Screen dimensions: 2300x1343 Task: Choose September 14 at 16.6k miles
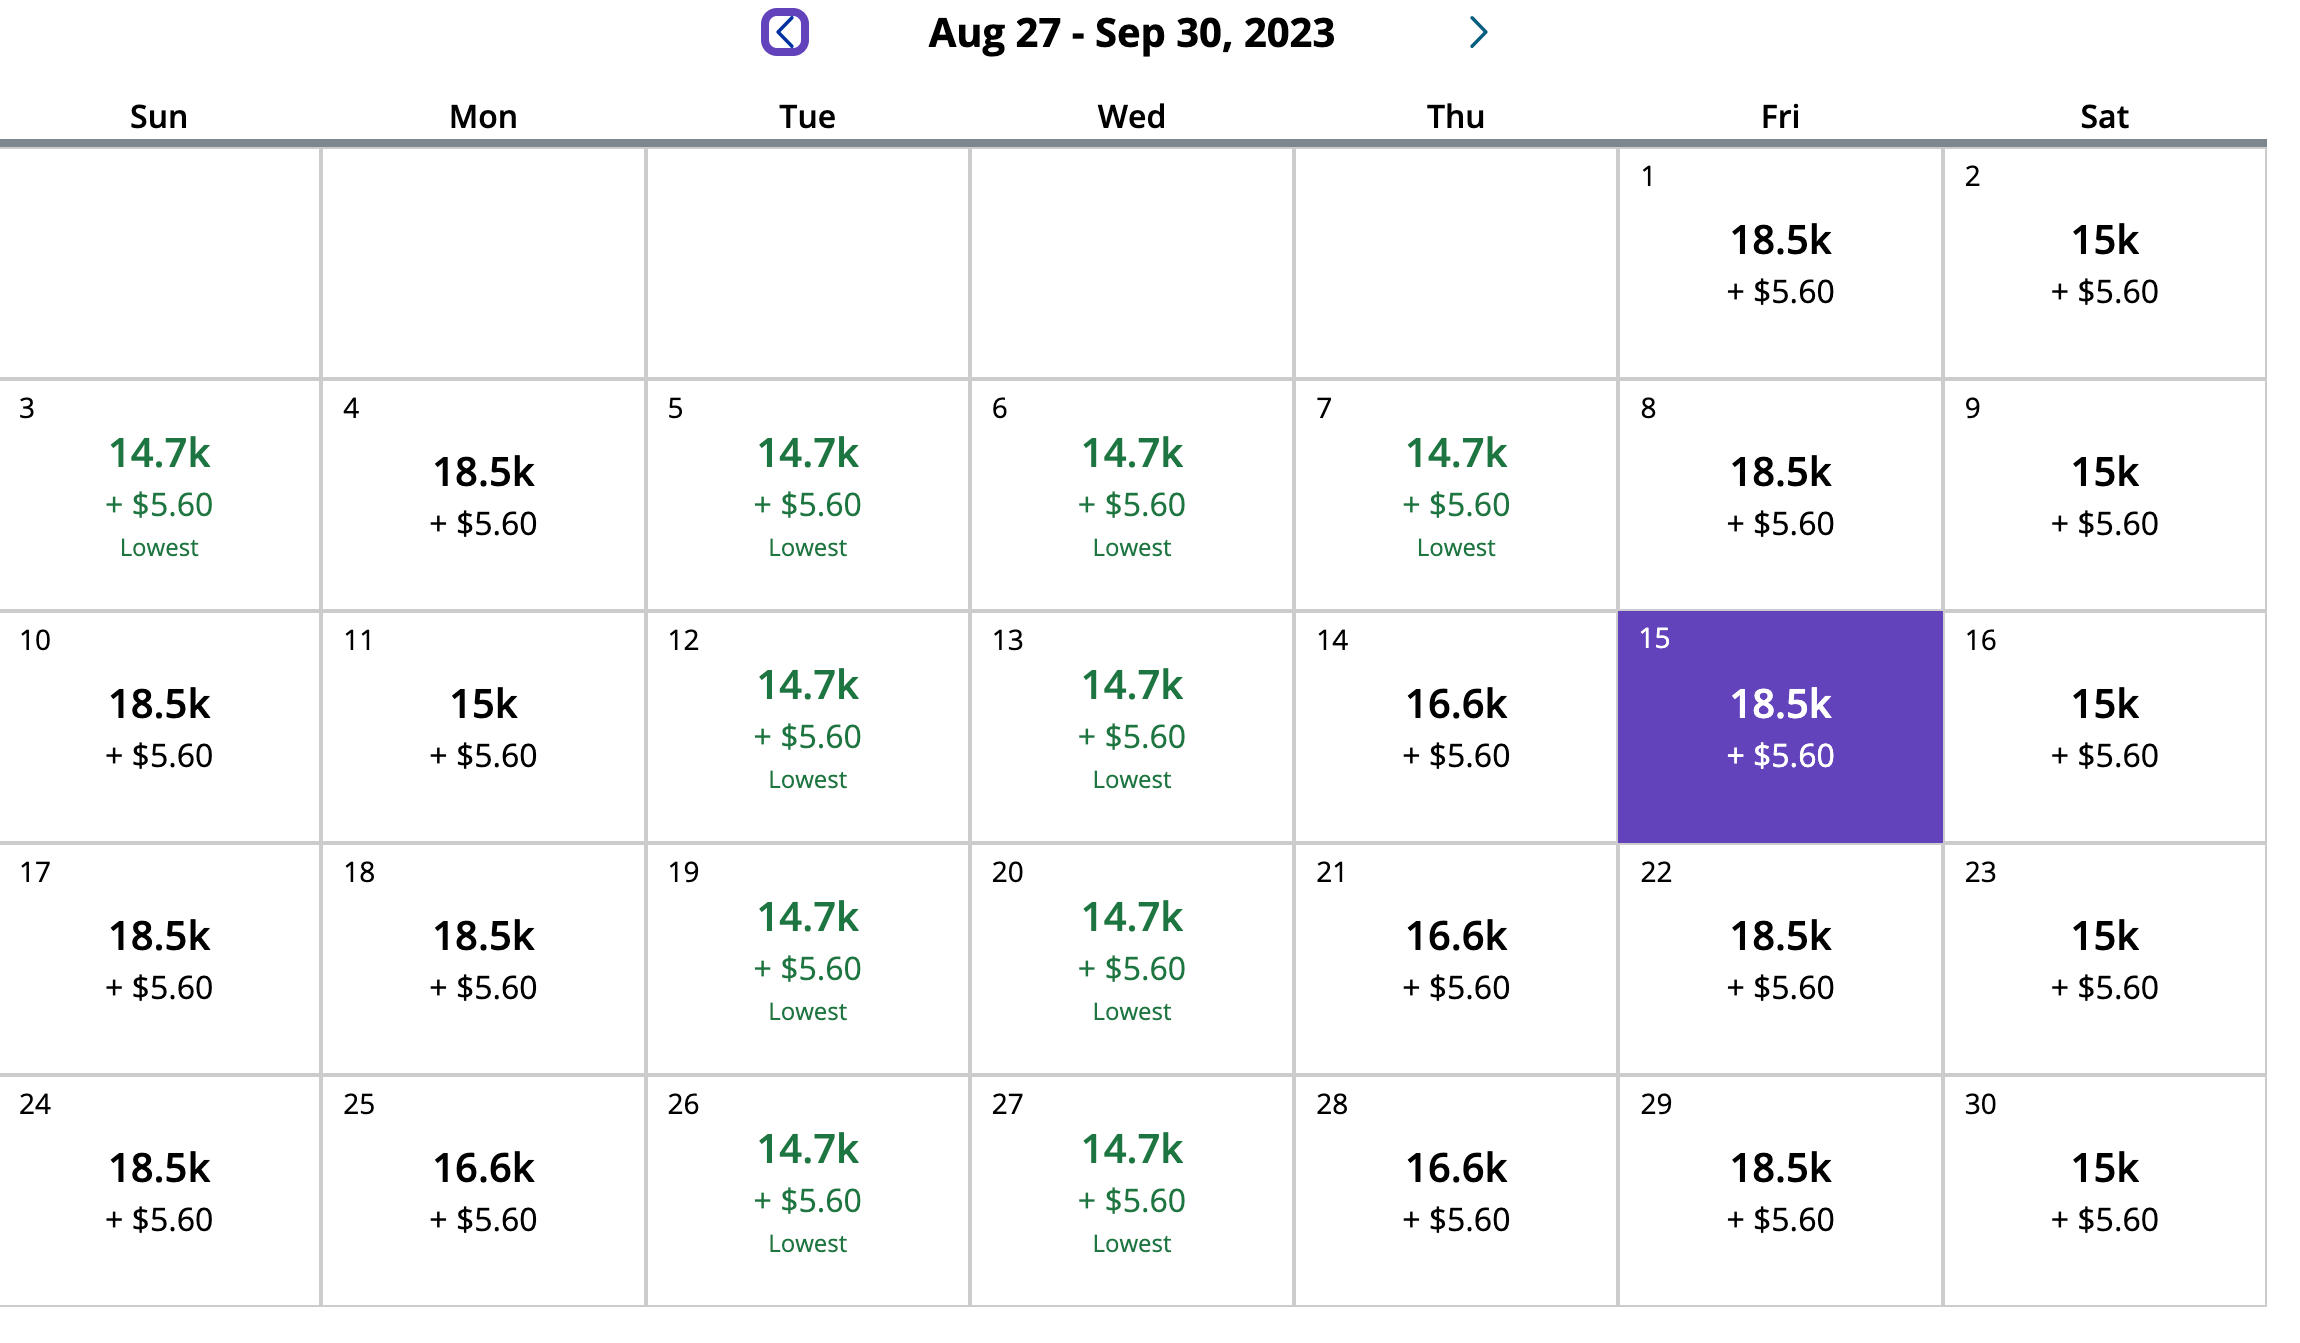coord(1456,728)
